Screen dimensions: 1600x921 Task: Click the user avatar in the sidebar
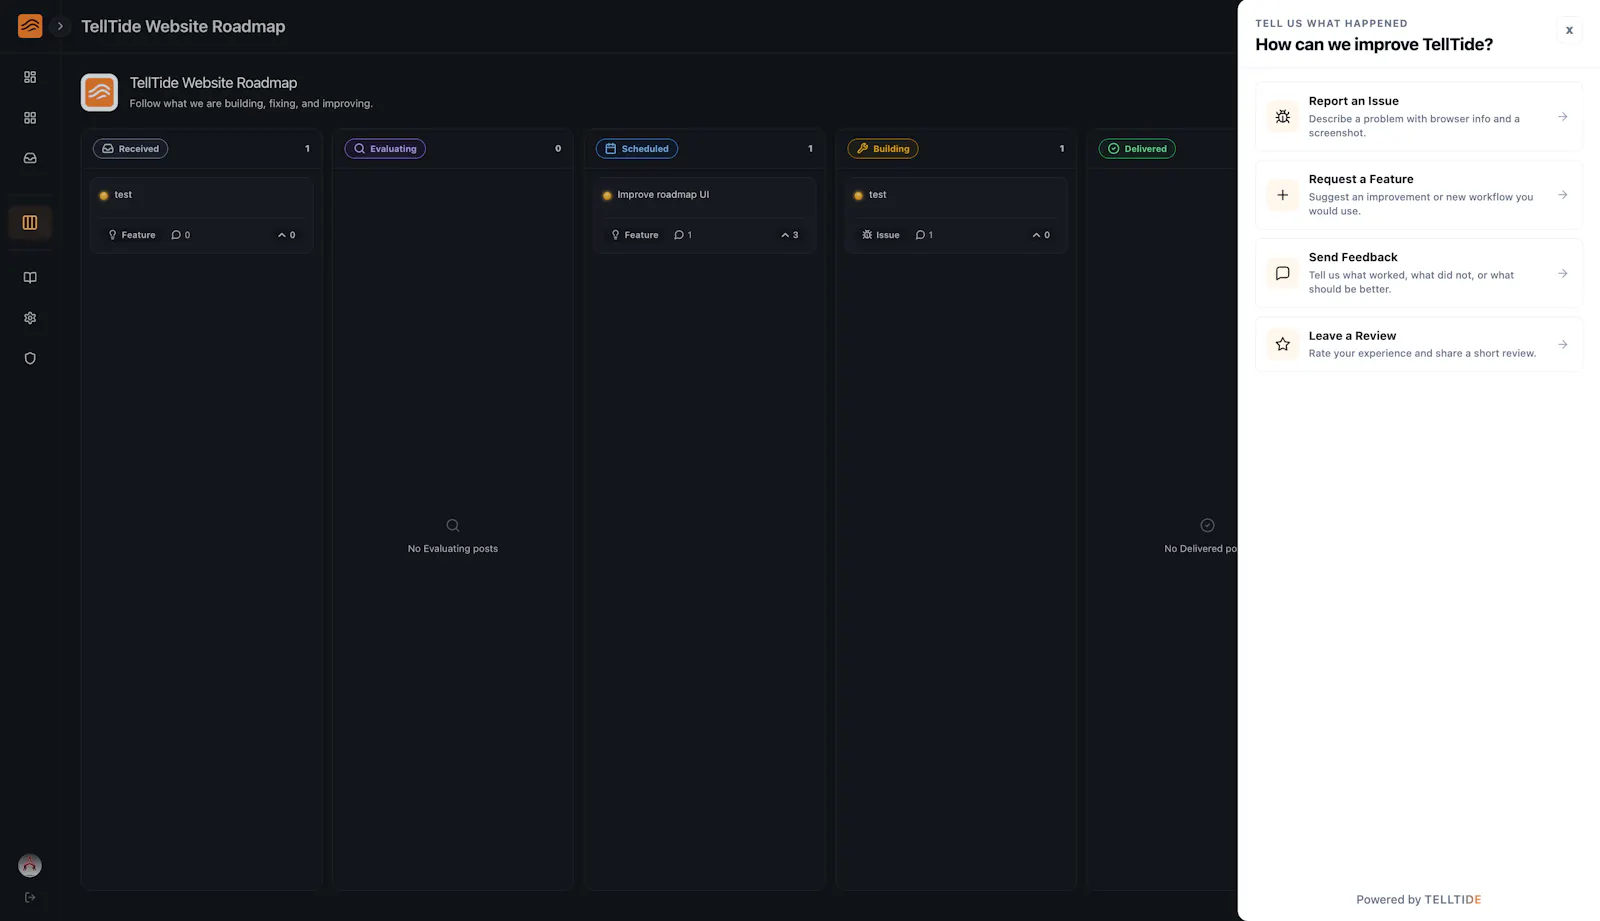(30, 865)
